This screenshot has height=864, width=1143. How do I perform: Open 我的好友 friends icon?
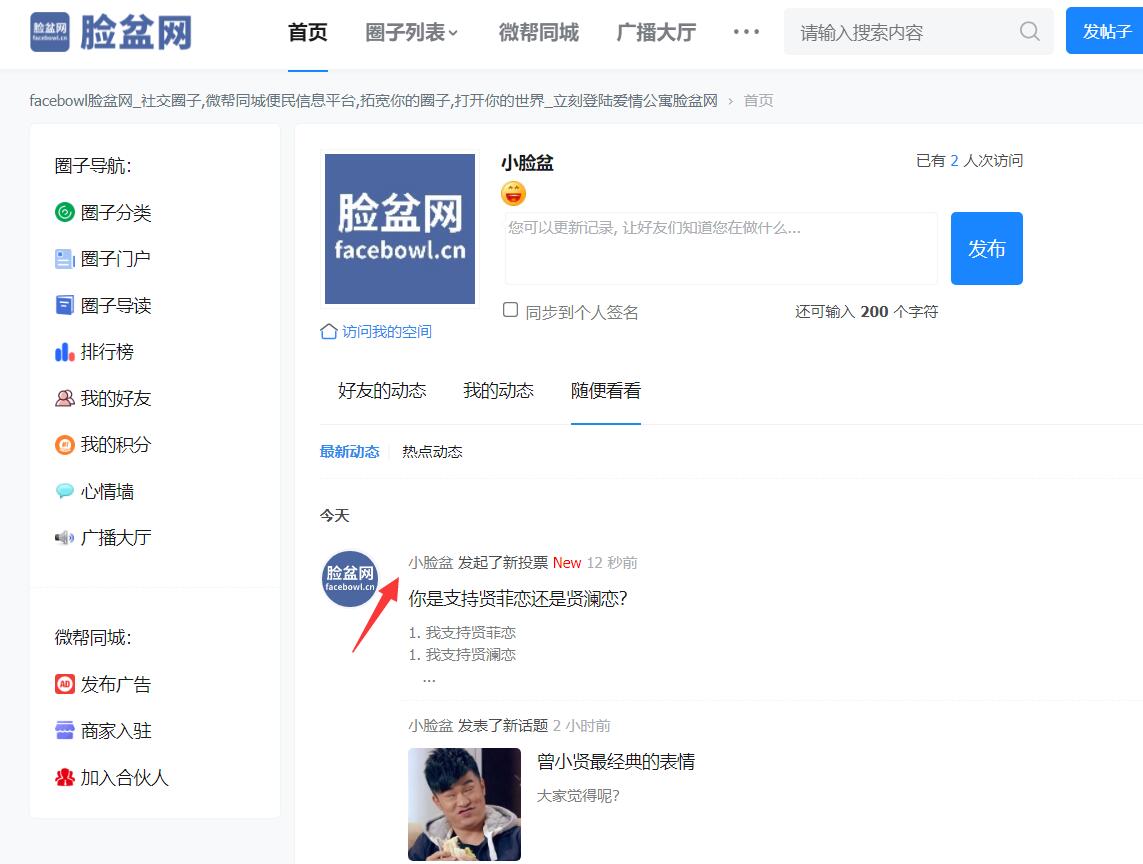[65, 398]
